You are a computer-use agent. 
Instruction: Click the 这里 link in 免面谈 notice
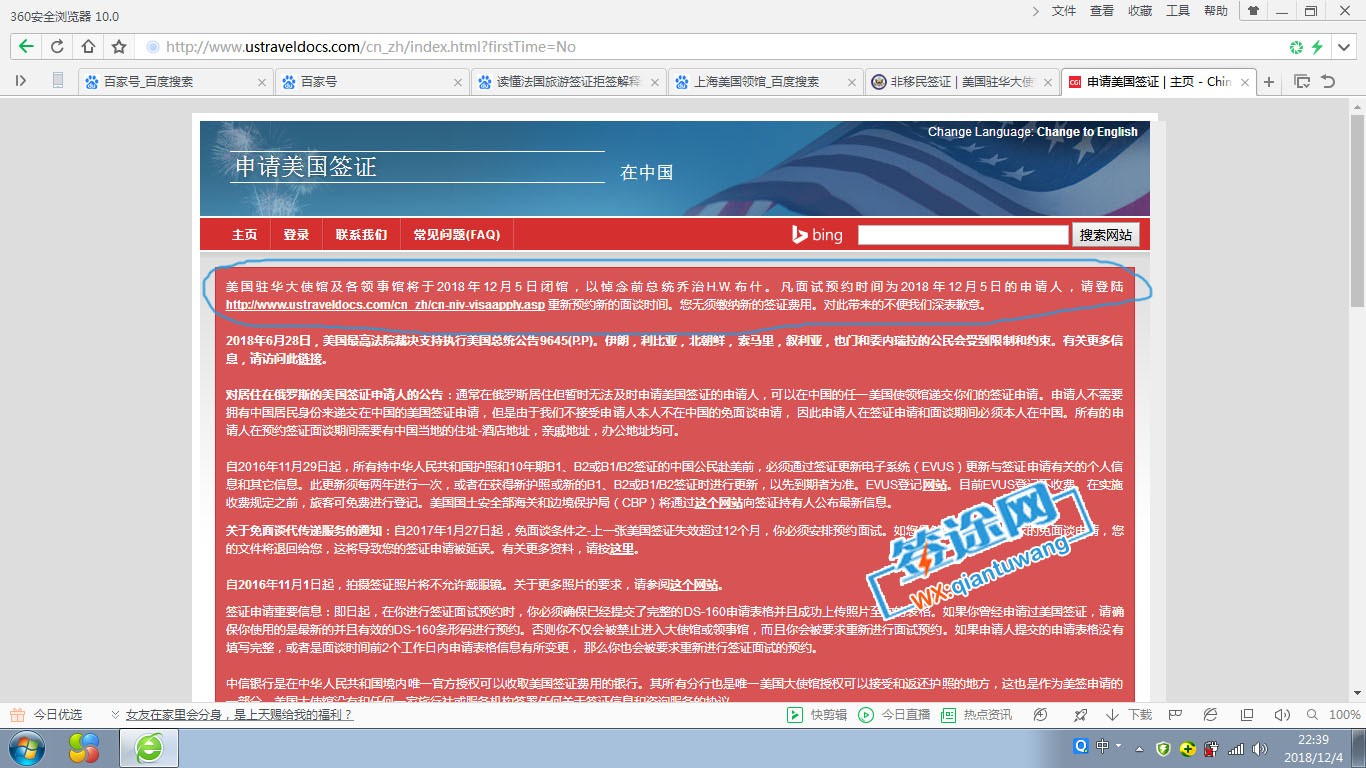pos(623,549)
